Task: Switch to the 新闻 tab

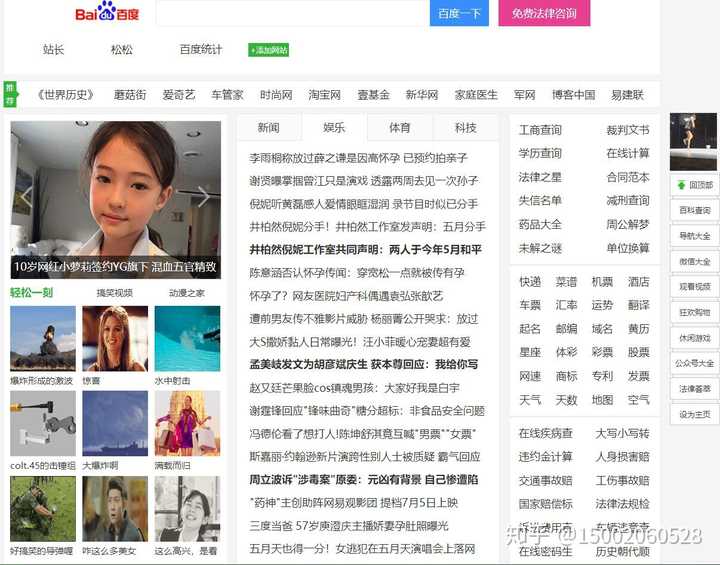Action: [x=269, y=128]
